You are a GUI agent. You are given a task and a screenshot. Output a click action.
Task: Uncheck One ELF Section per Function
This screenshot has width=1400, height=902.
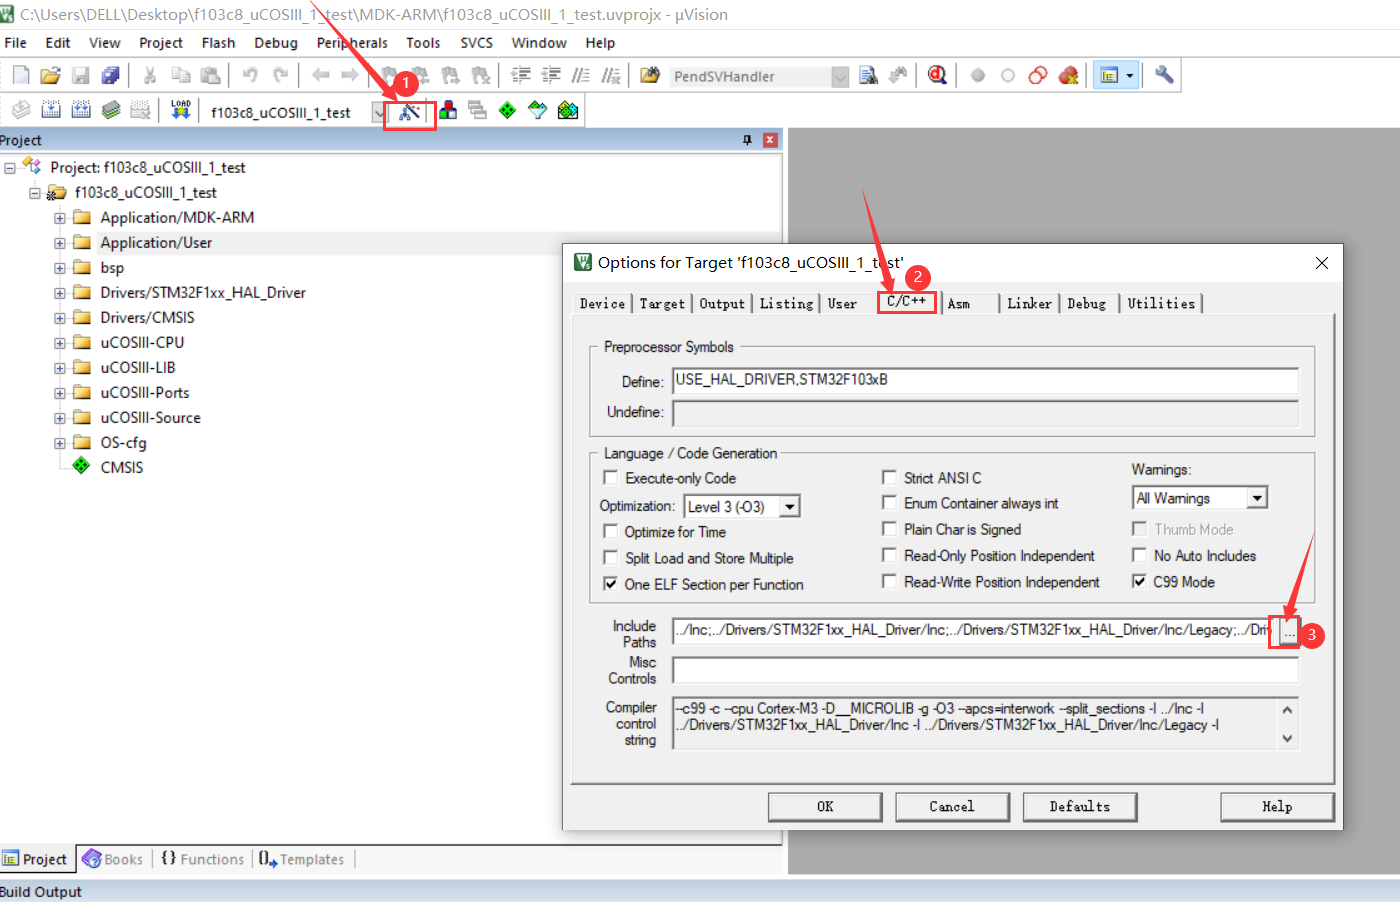pos(611,583)
